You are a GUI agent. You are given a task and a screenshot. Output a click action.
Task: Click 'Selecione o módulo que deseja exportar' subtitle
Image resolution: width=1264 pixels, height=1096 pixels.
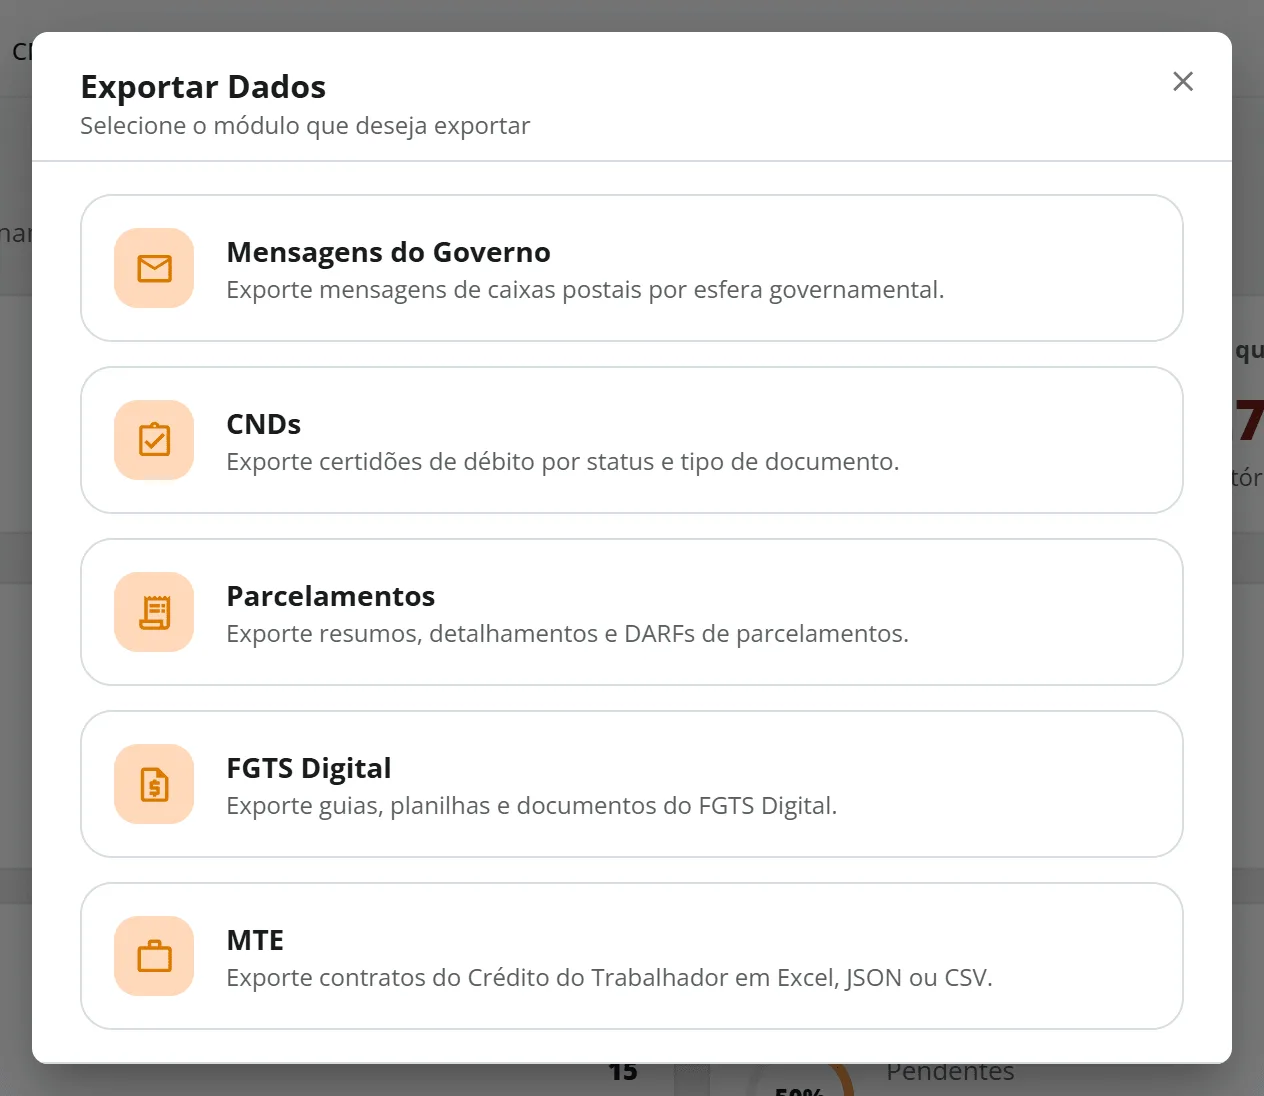pos(305,126)
